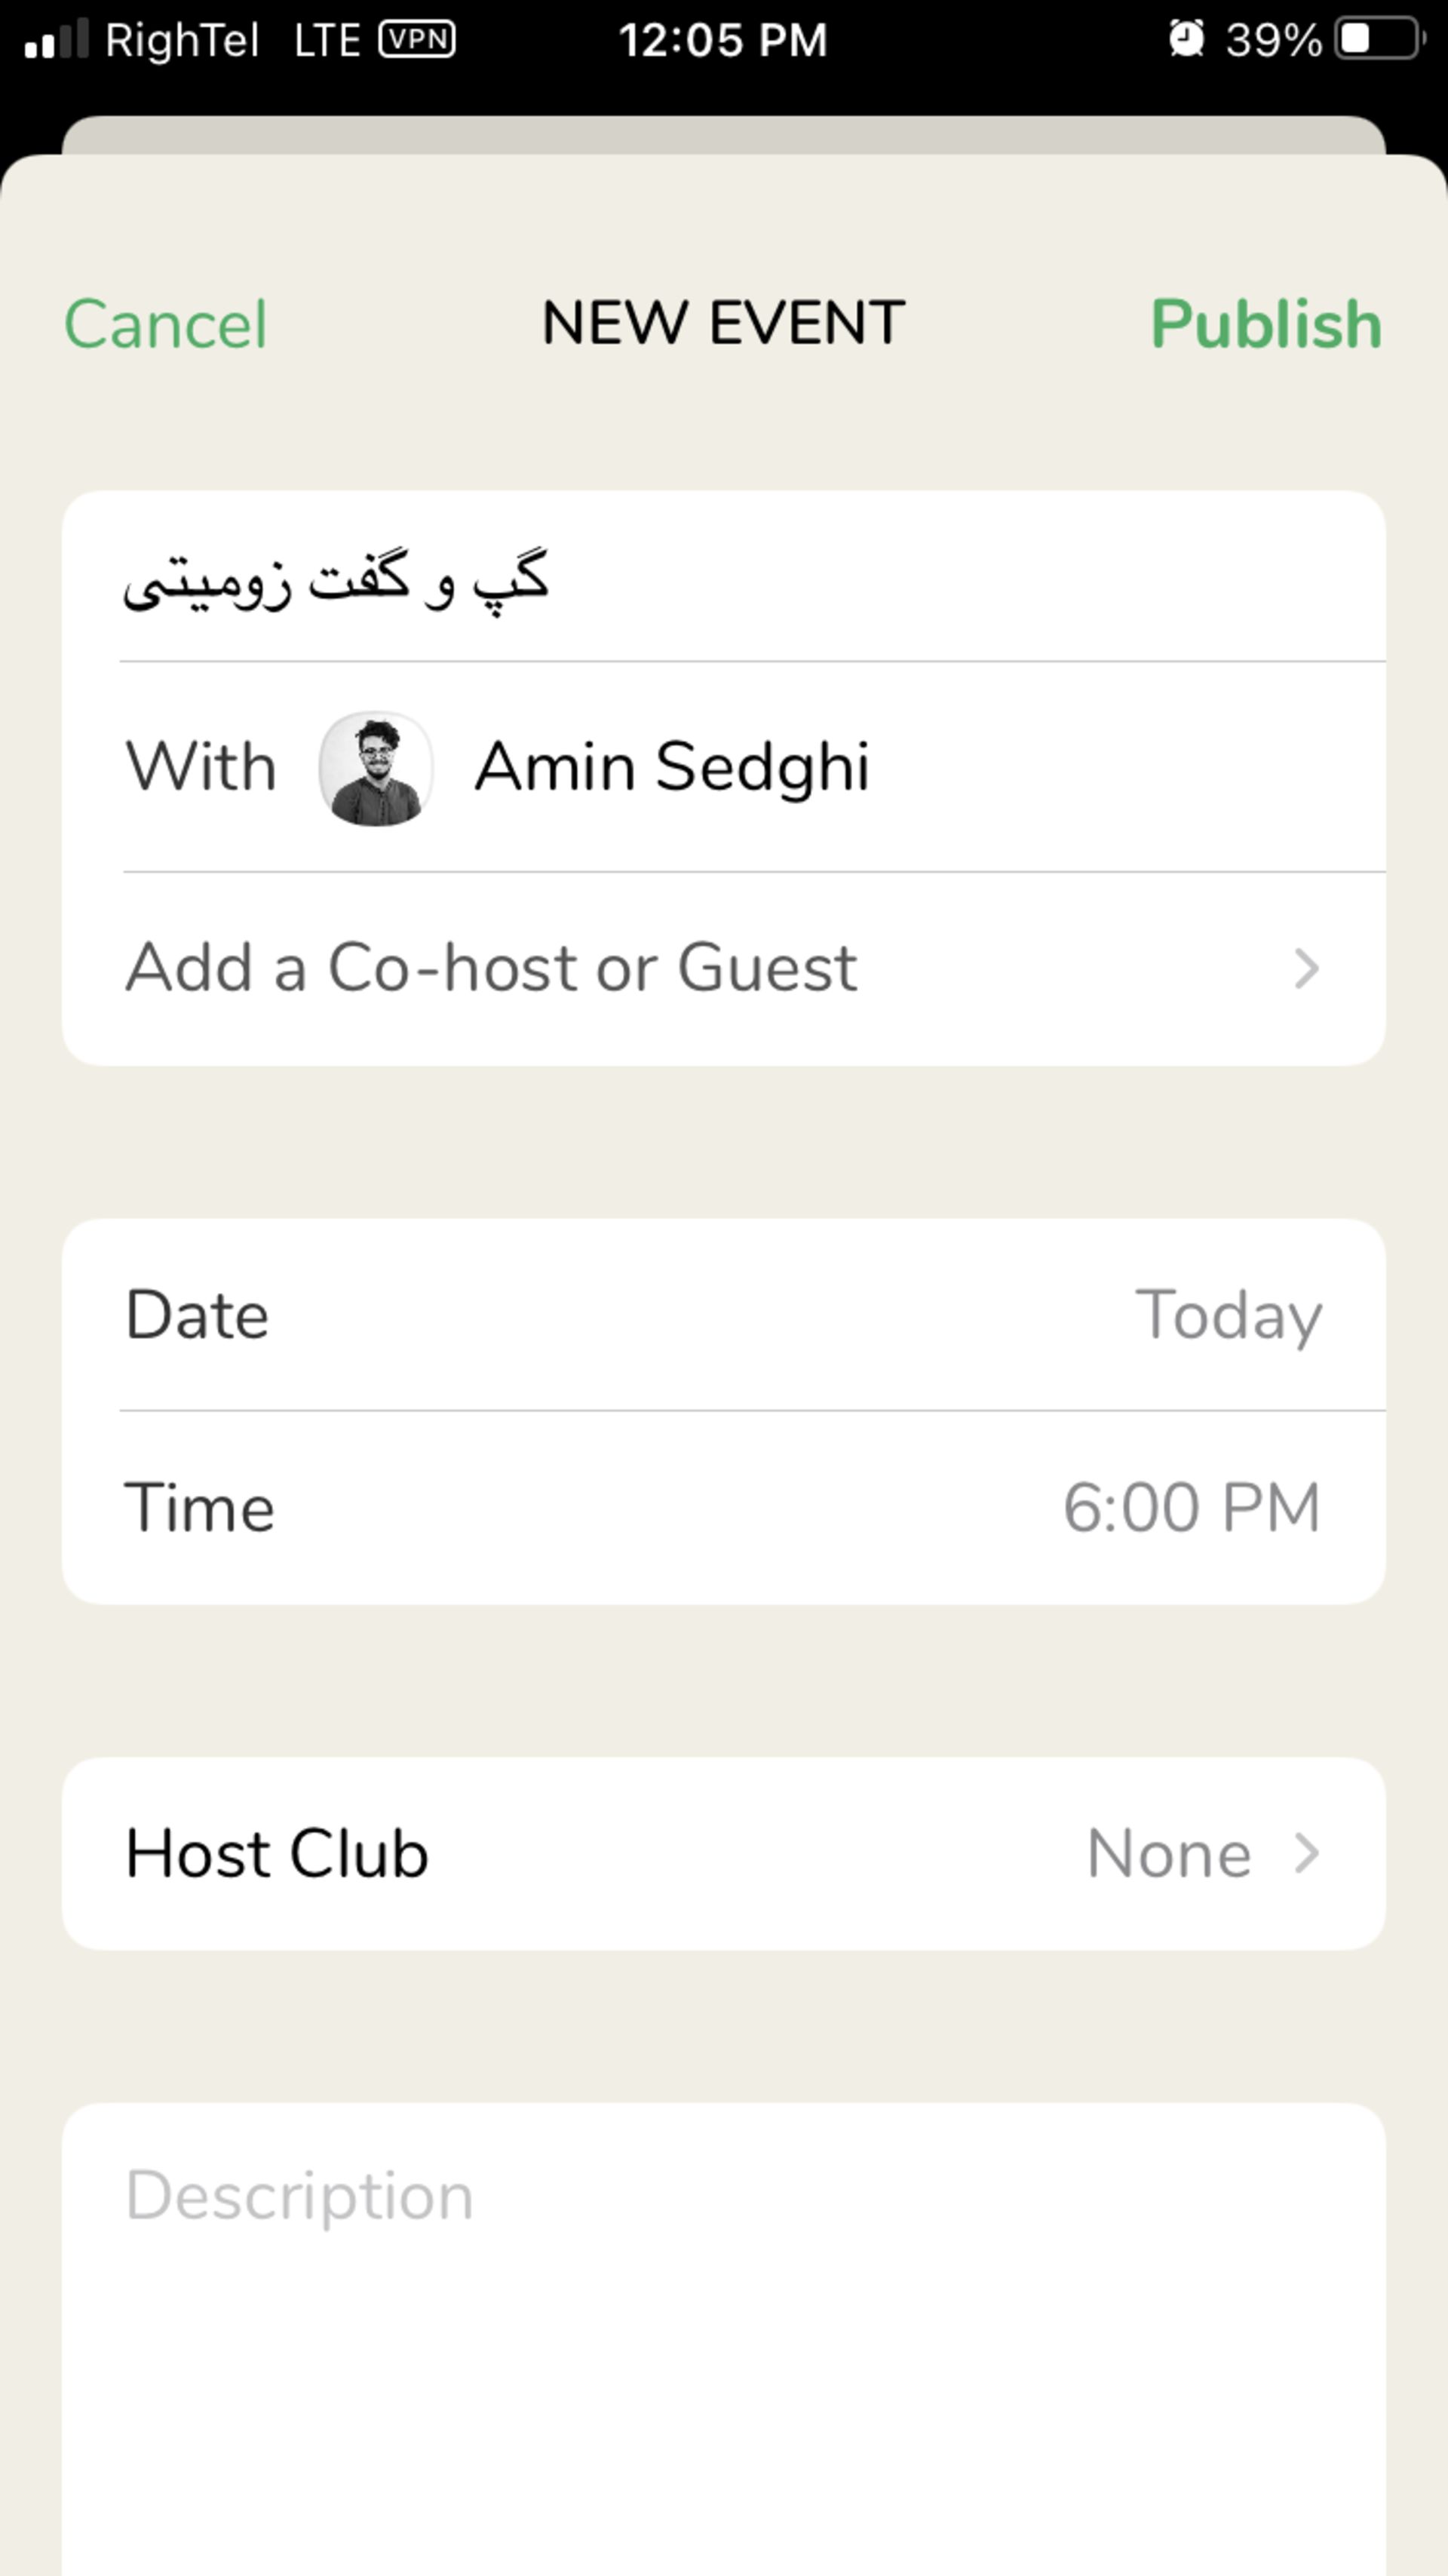Tap the cellular signal bars icon
1448x2576 pixels.
[56, 40]
